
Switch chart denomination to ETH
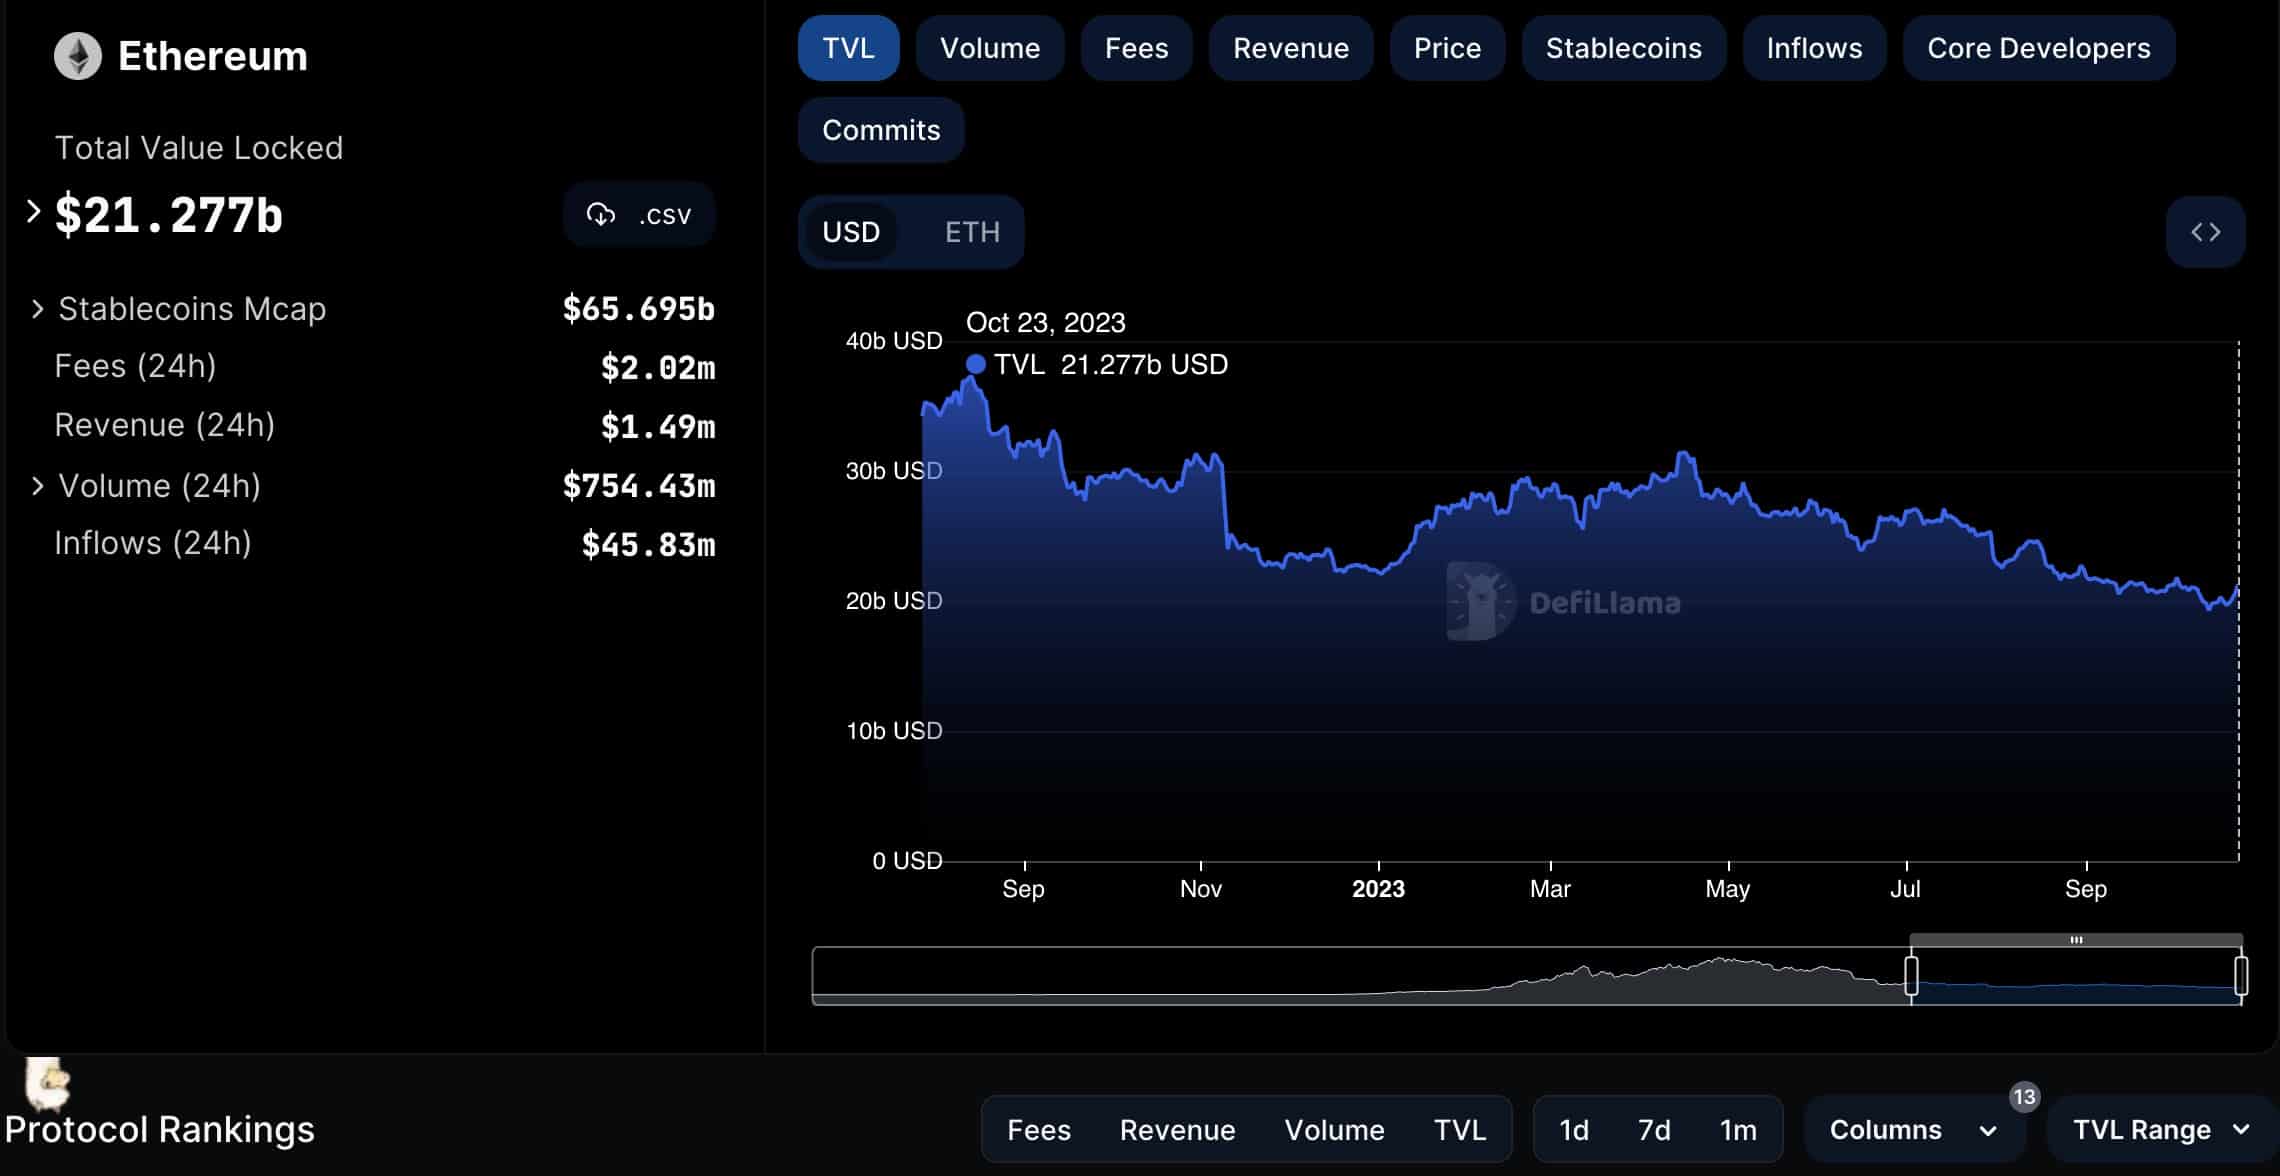(972, 232)
